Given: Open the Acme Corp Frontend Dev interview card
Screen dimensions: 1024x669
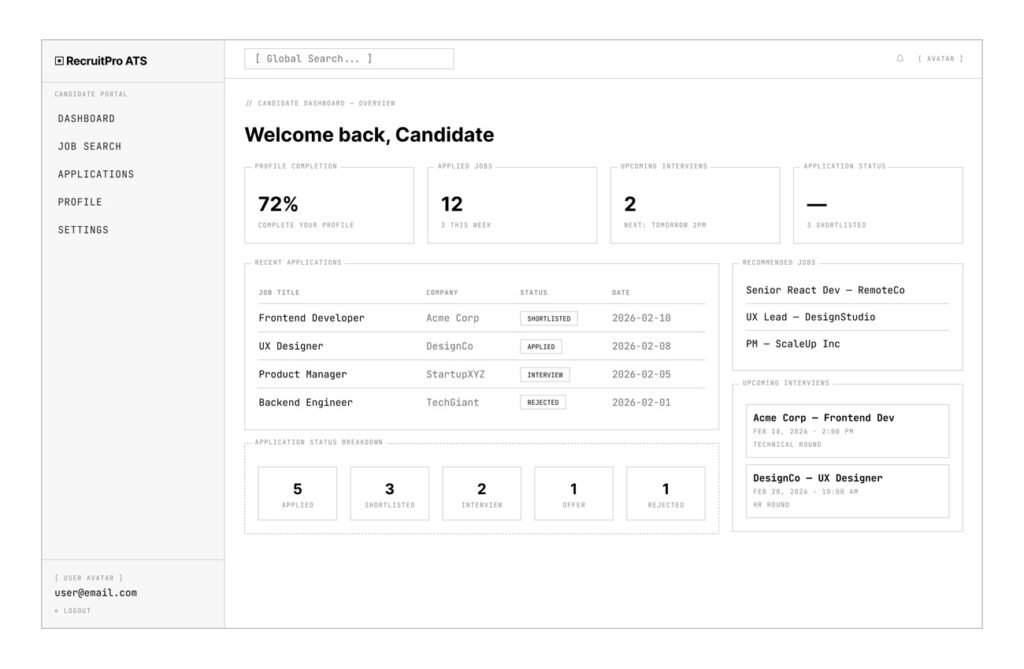Looking at the screenshot, I should 846,429.
